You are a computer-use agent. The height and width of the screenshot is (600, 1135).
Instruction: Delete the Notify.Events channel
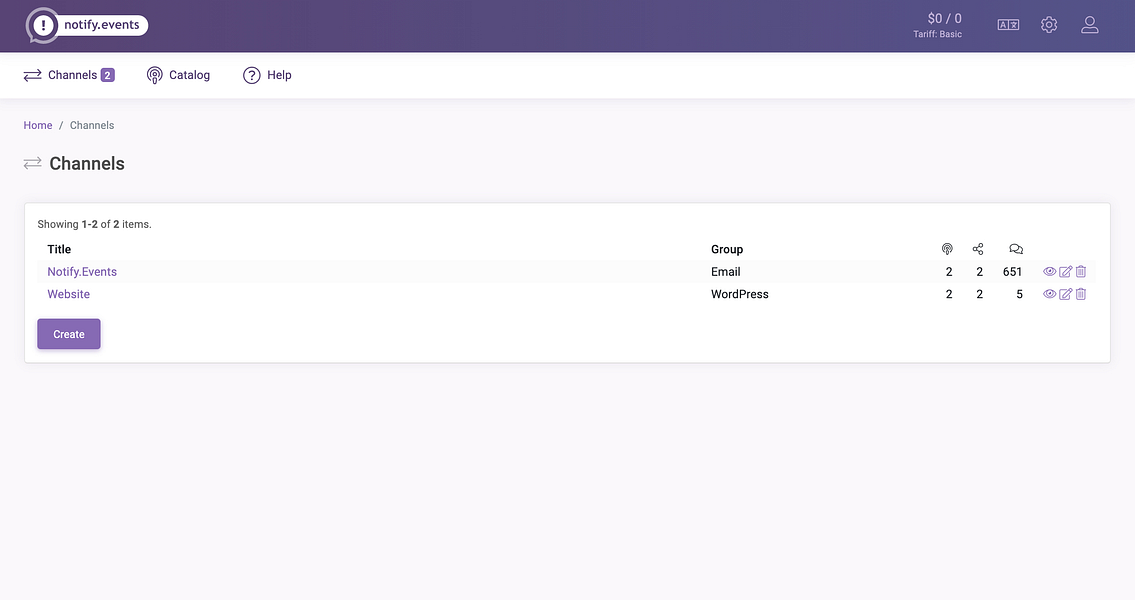click(1080, 271)
